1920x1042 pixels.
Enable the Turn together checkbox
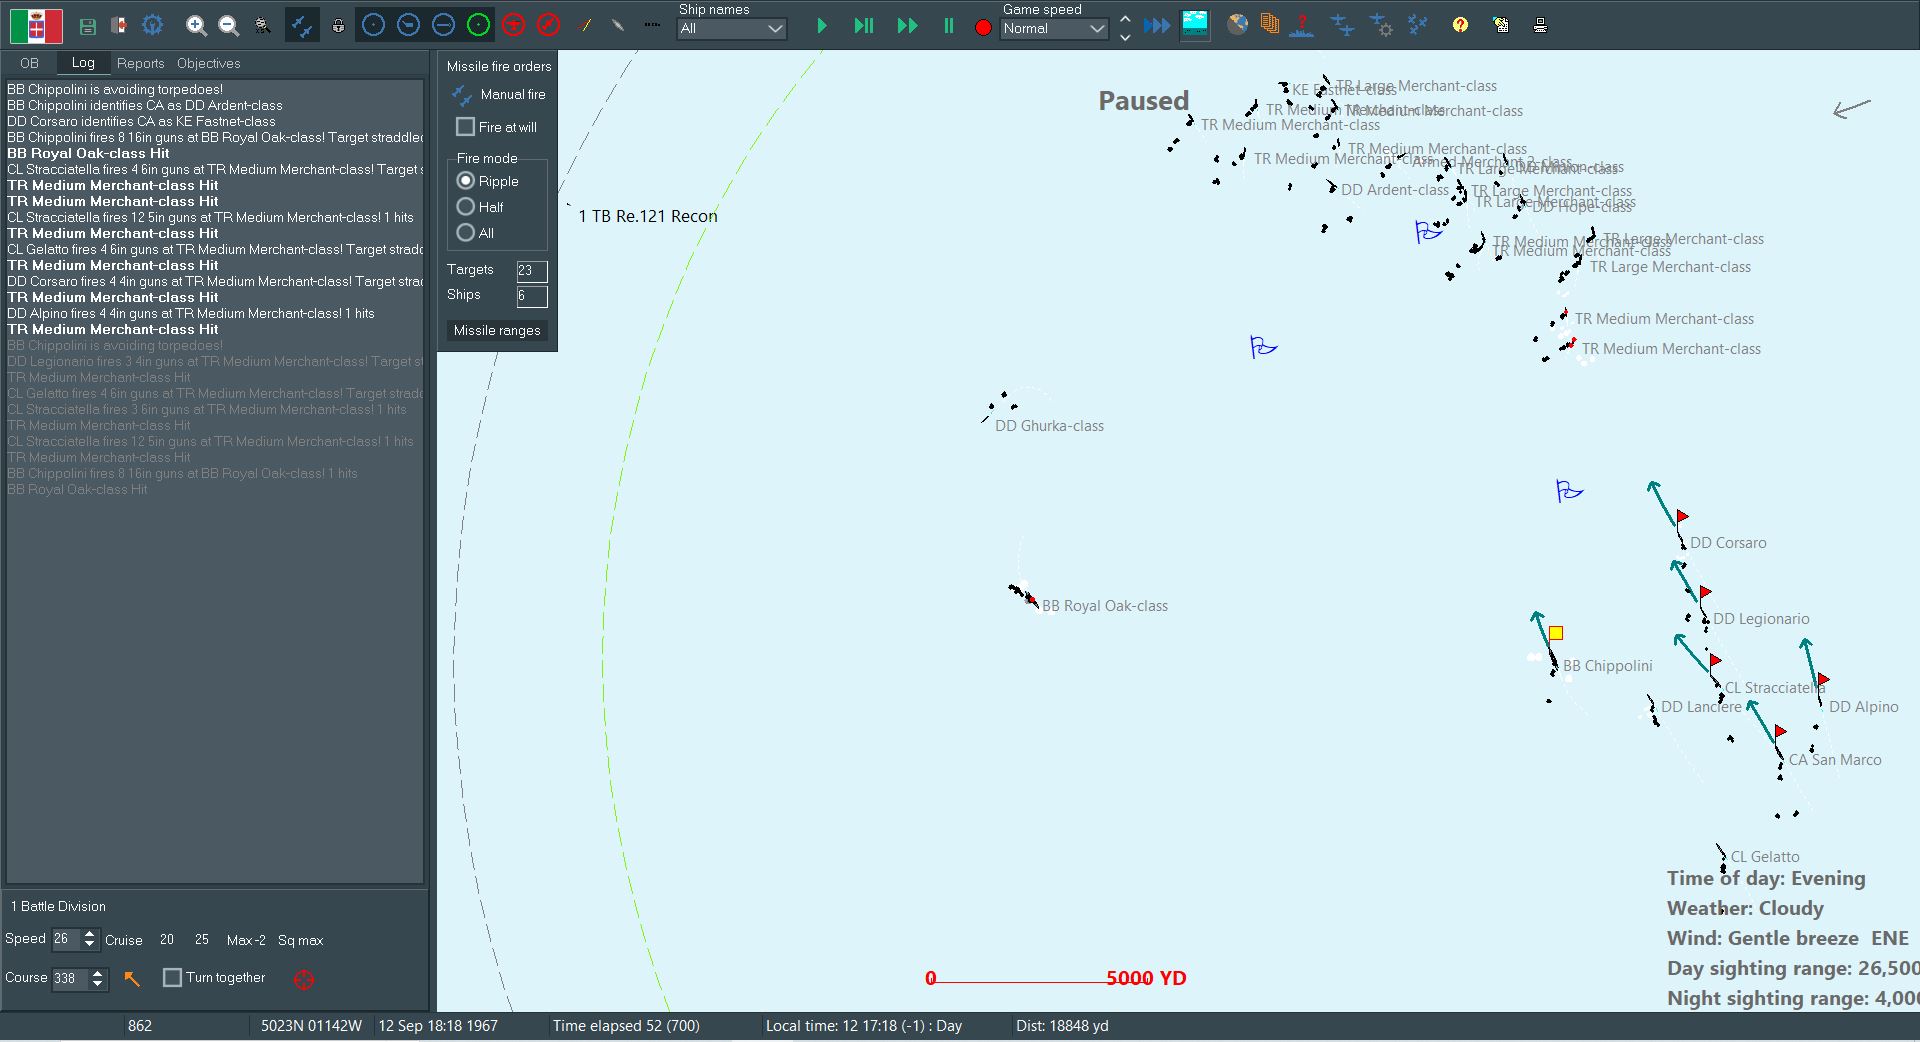(172, 978)
